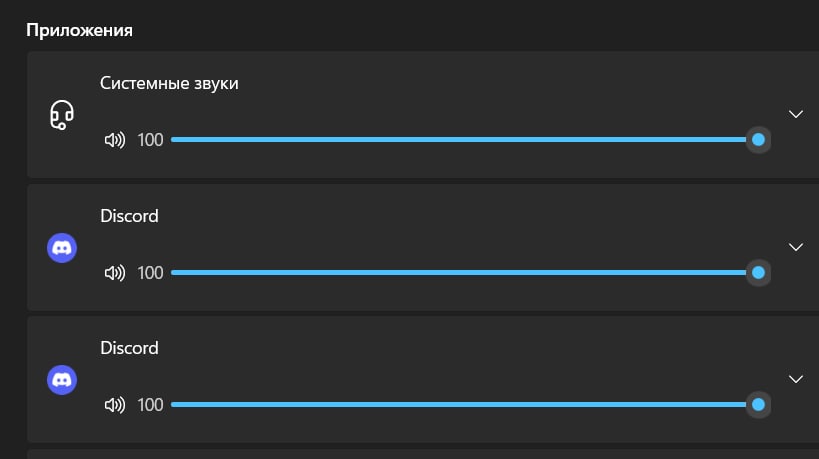Select the upper Discord name label
This screenshot has height=459, width=819.
[x=129, y=216]
